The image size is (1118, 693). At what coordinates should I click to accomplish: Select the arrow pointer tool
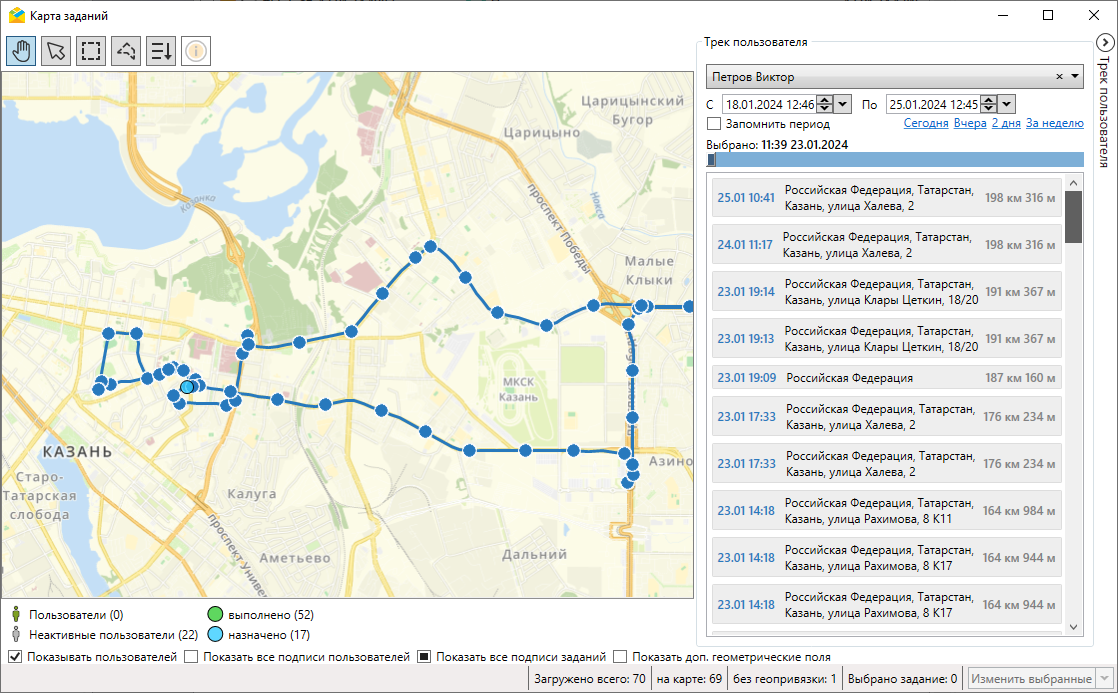(56, 50)
